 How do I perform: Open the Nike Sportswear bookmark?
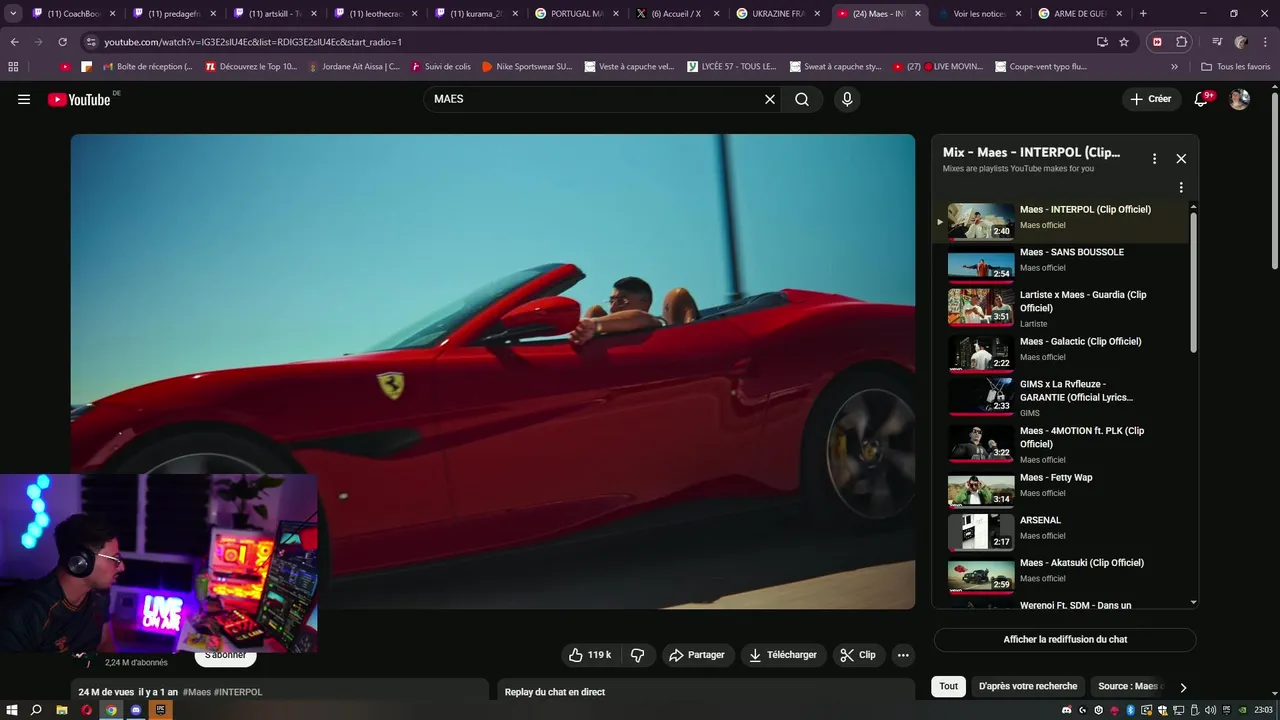(x=527, y=66)
